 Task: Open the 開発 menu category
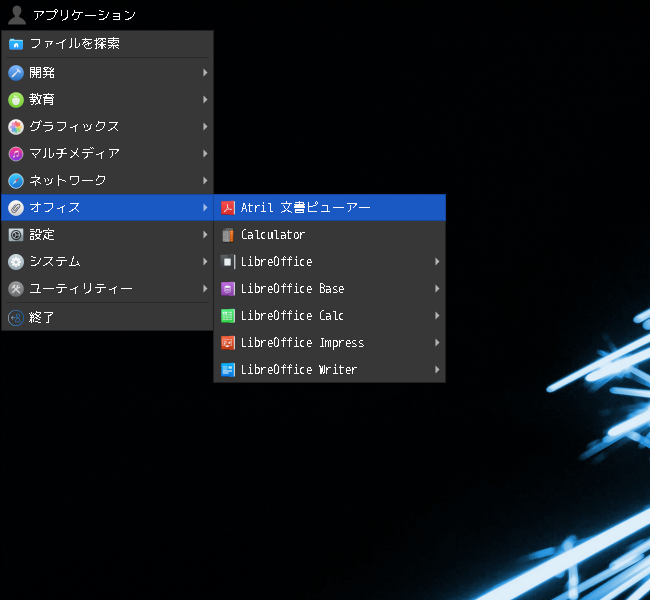click(107, 73)
